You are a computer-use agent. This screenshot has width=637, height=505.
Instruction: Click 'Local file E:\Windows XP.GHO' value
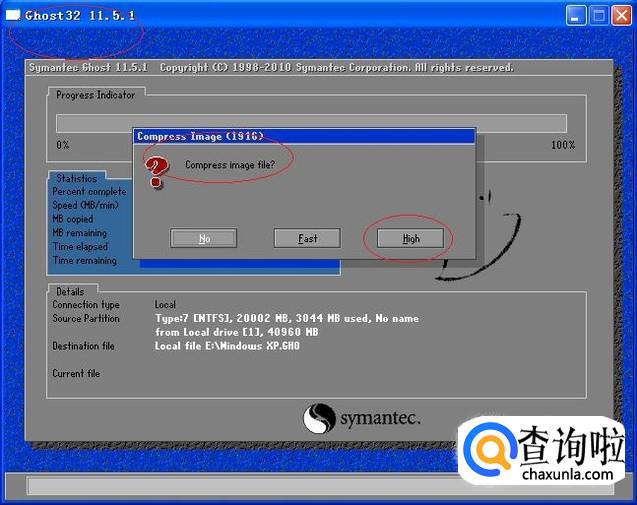(x=227, y=346)
